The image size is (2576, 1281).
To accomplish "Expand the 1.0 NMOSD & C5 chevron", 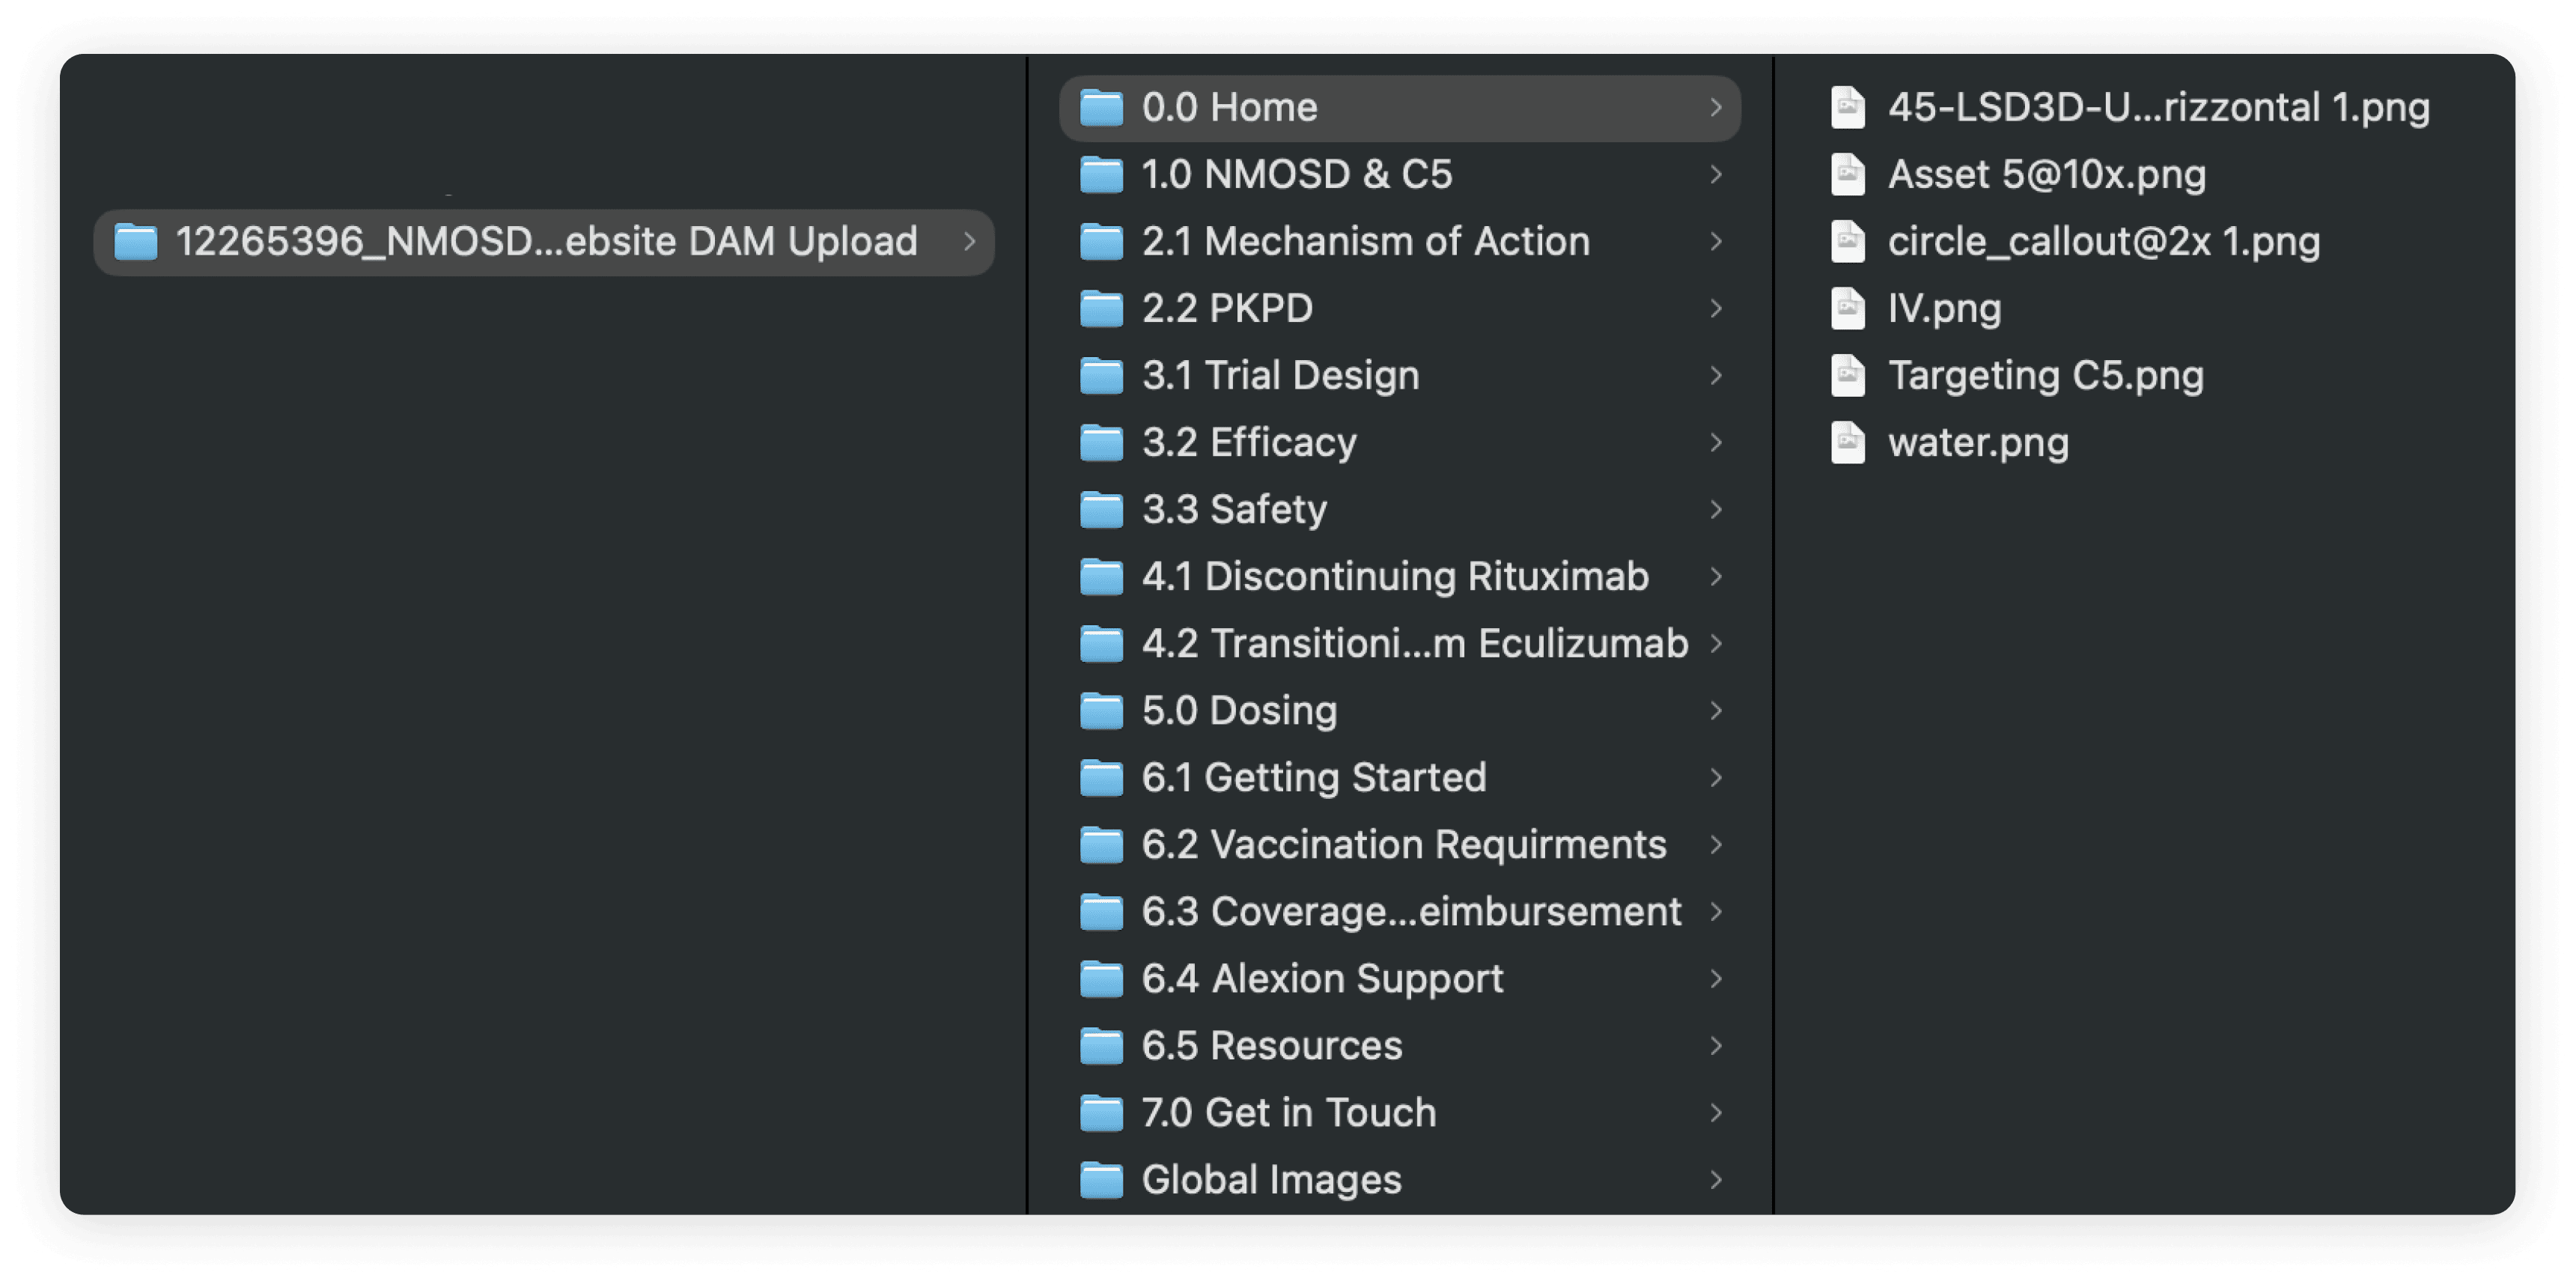I will pyautogui.click(x=1716, y=174).
